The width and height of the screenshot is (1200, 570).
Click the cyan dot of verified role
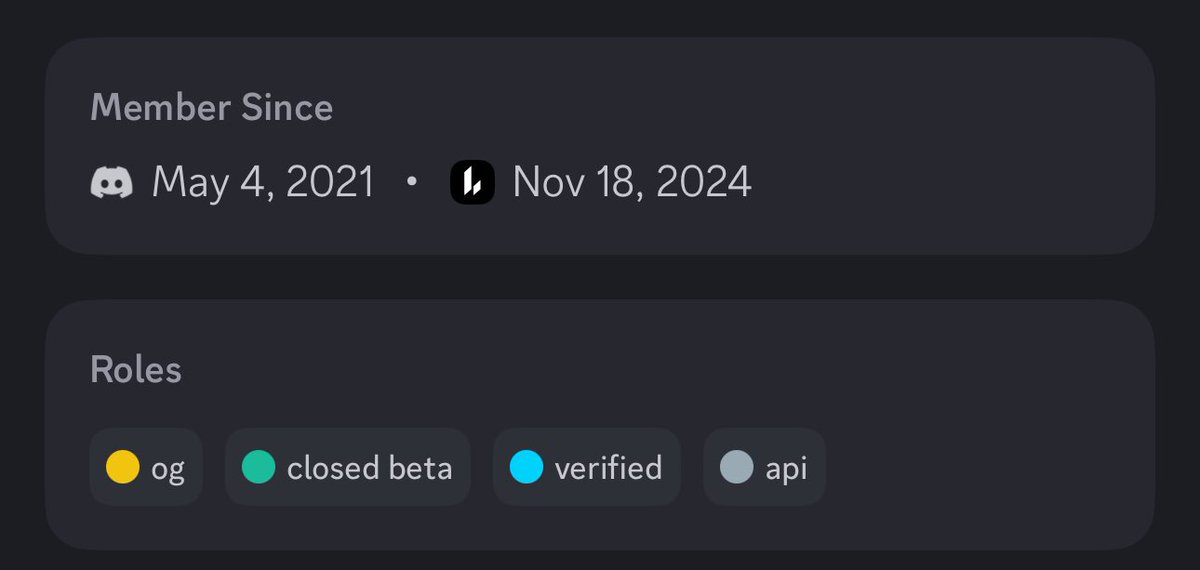(526, 467)
